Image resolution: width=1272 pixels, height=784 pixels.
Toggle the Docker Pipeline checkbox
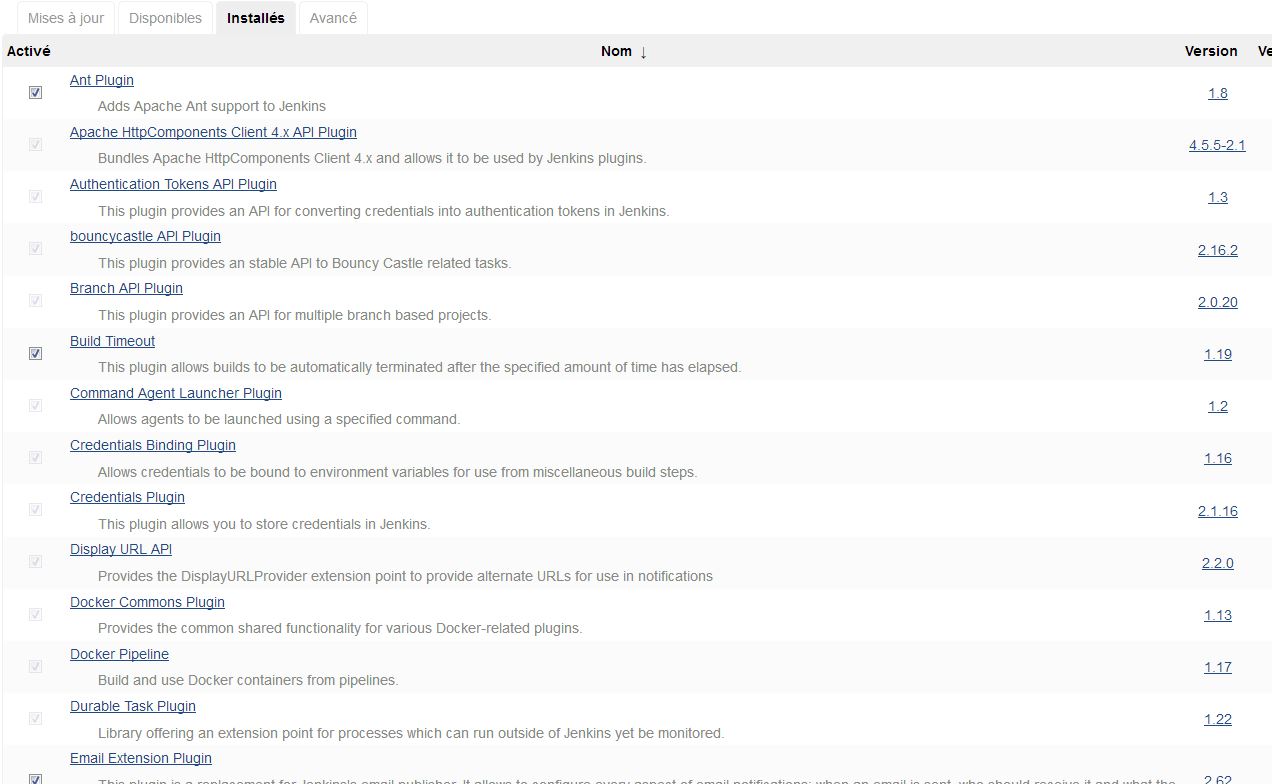point(36,666)
